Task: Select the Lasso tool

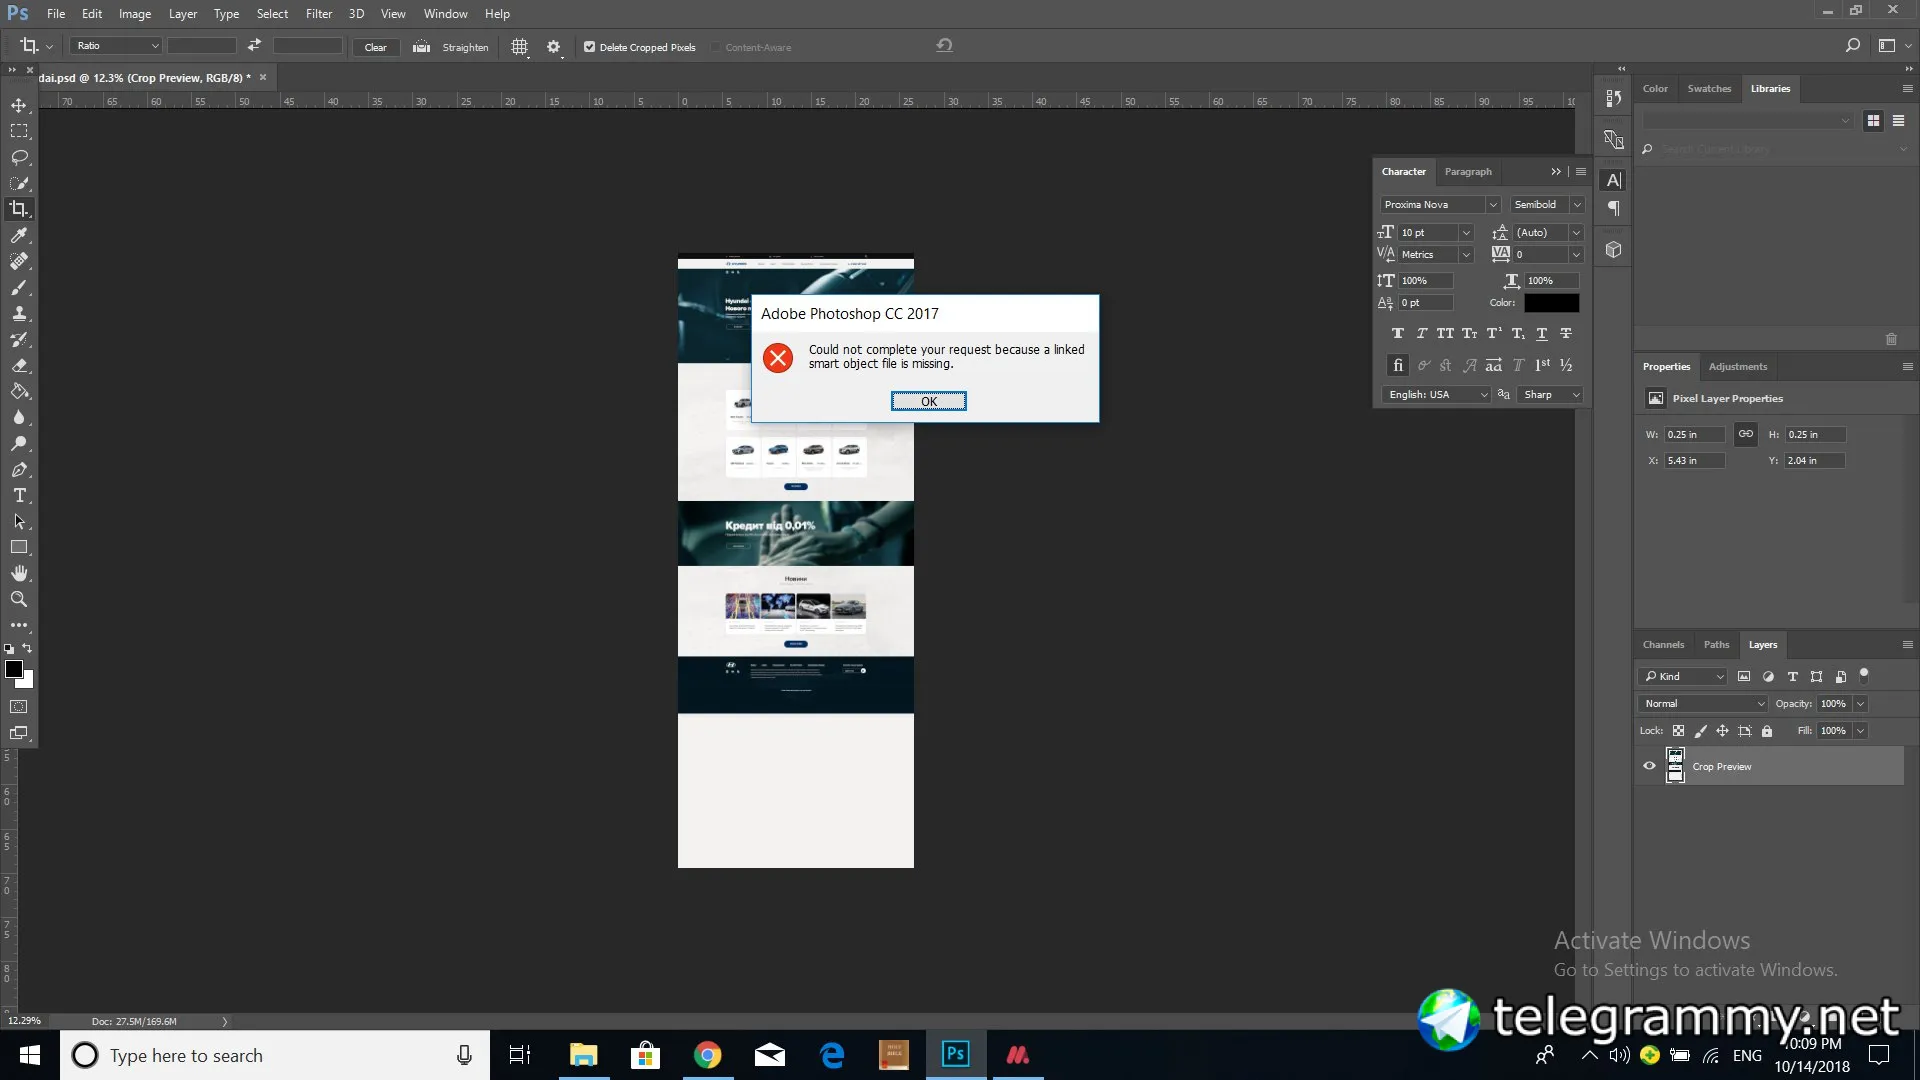Action: [x=19, y=157]
